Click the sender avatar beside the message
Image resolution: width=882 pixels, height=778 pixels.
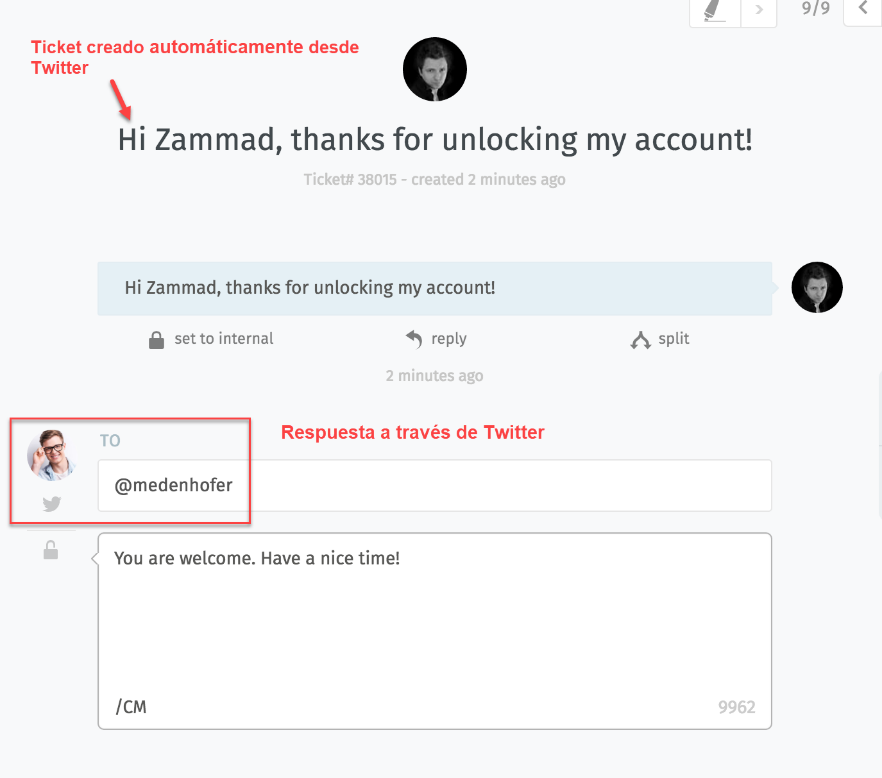817,287
